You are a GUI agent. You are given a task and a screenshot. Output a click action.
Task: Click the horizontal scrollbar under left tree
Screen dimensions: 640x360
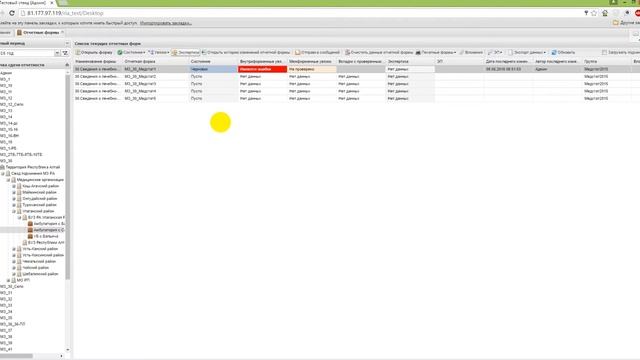(16, 356)
